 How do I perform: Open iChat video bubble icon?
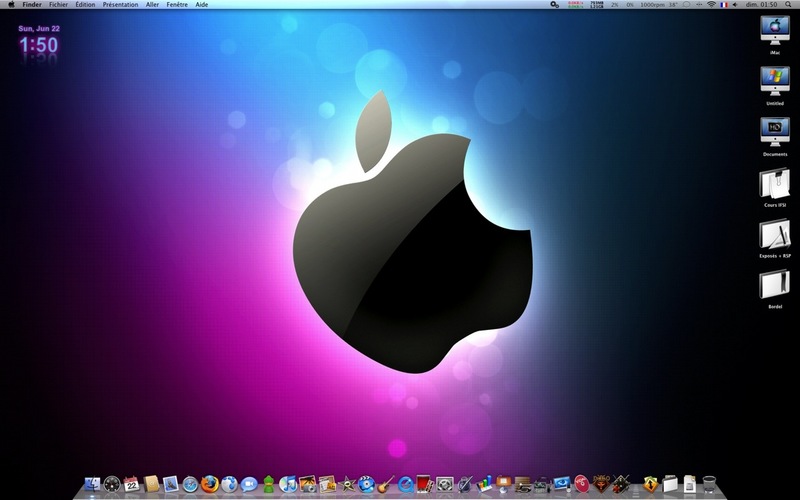coord(249,484)
